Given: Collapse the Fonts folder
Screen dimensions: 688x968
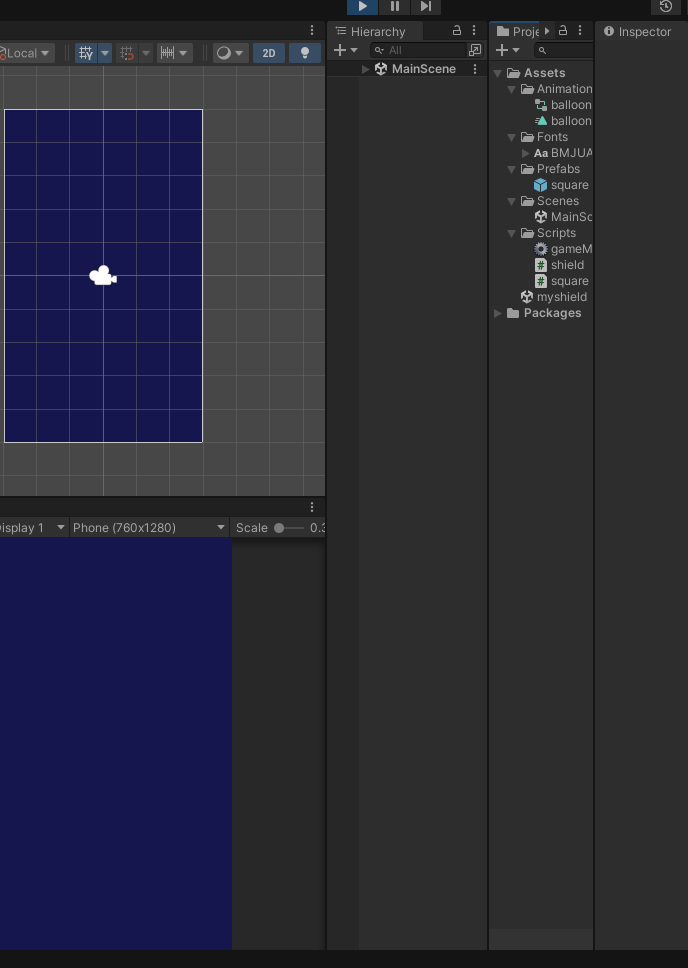Looking at the screenshot, I should 511,137.
